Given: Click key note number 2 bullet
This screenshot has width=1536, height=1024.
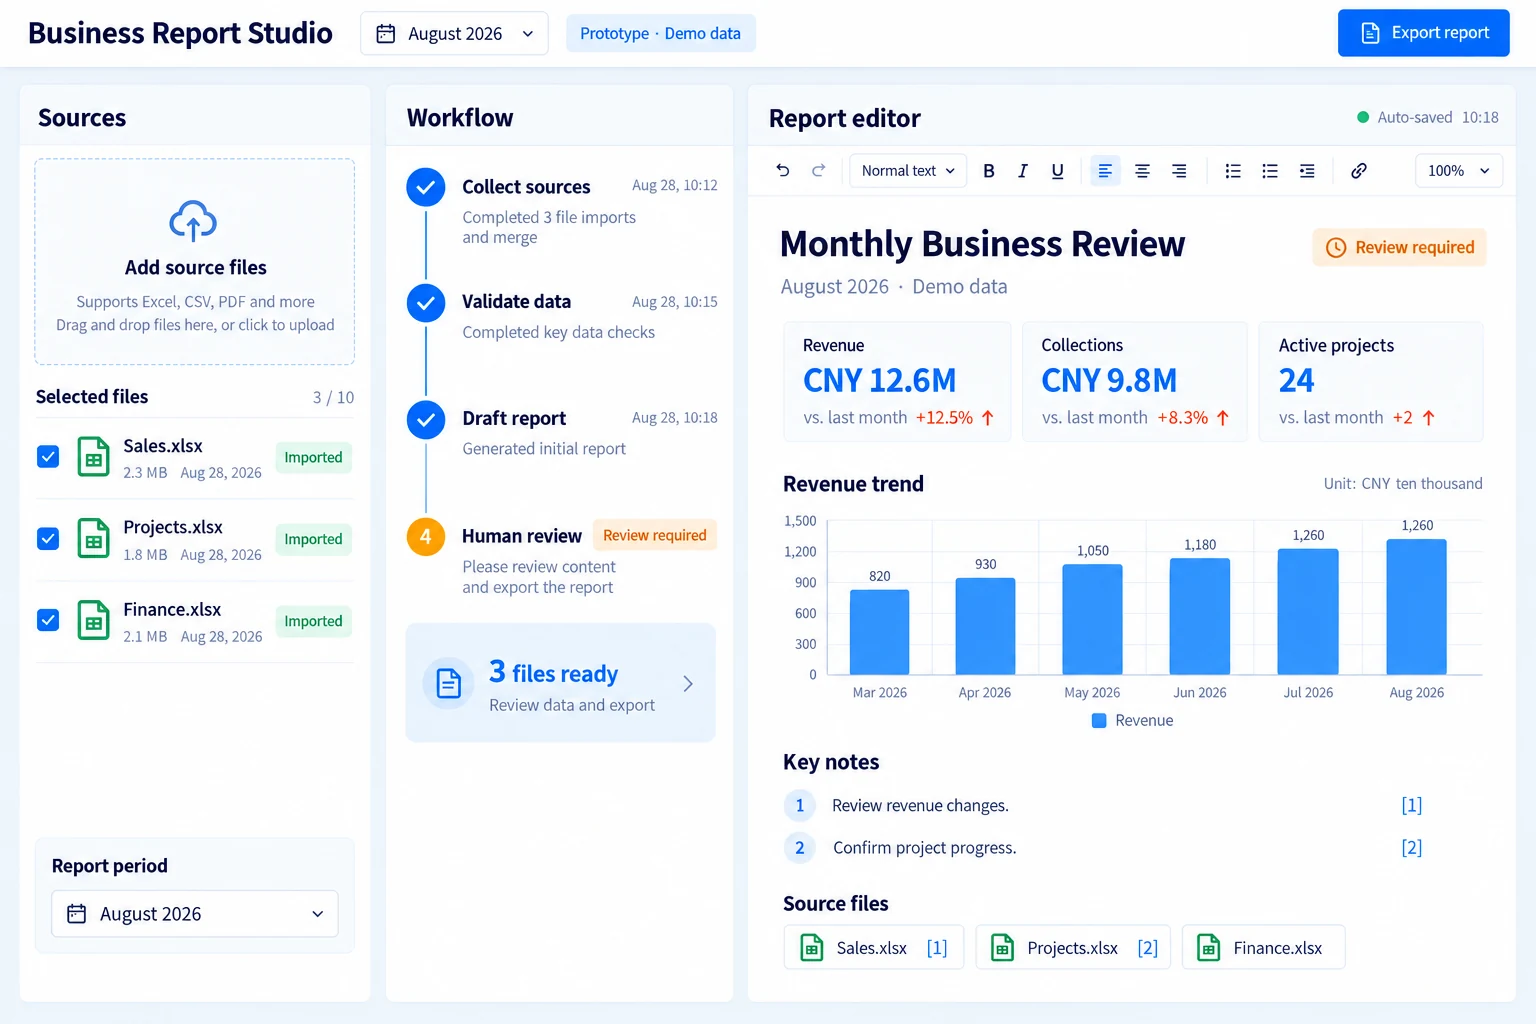Looking at the screenshot, I should [800, 848].
